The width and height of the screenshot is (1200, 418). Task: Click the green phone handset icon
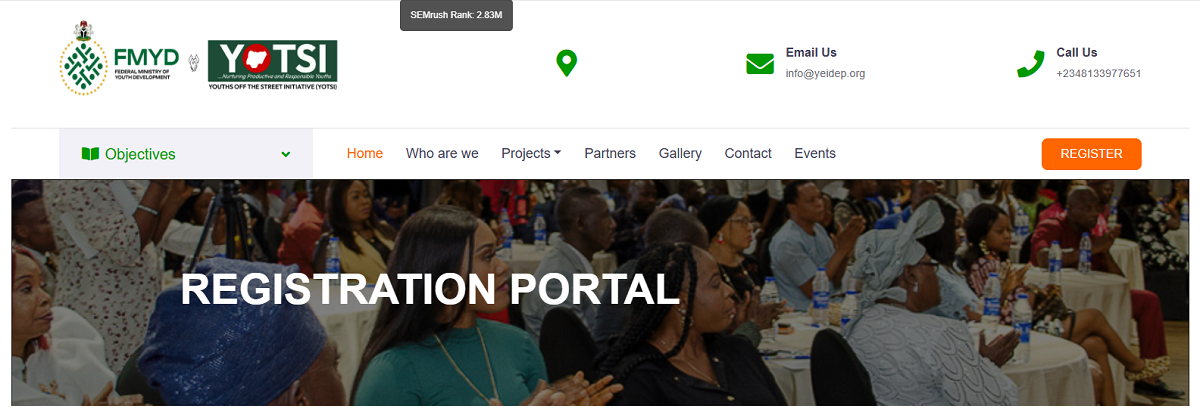tap(1030, 64)
